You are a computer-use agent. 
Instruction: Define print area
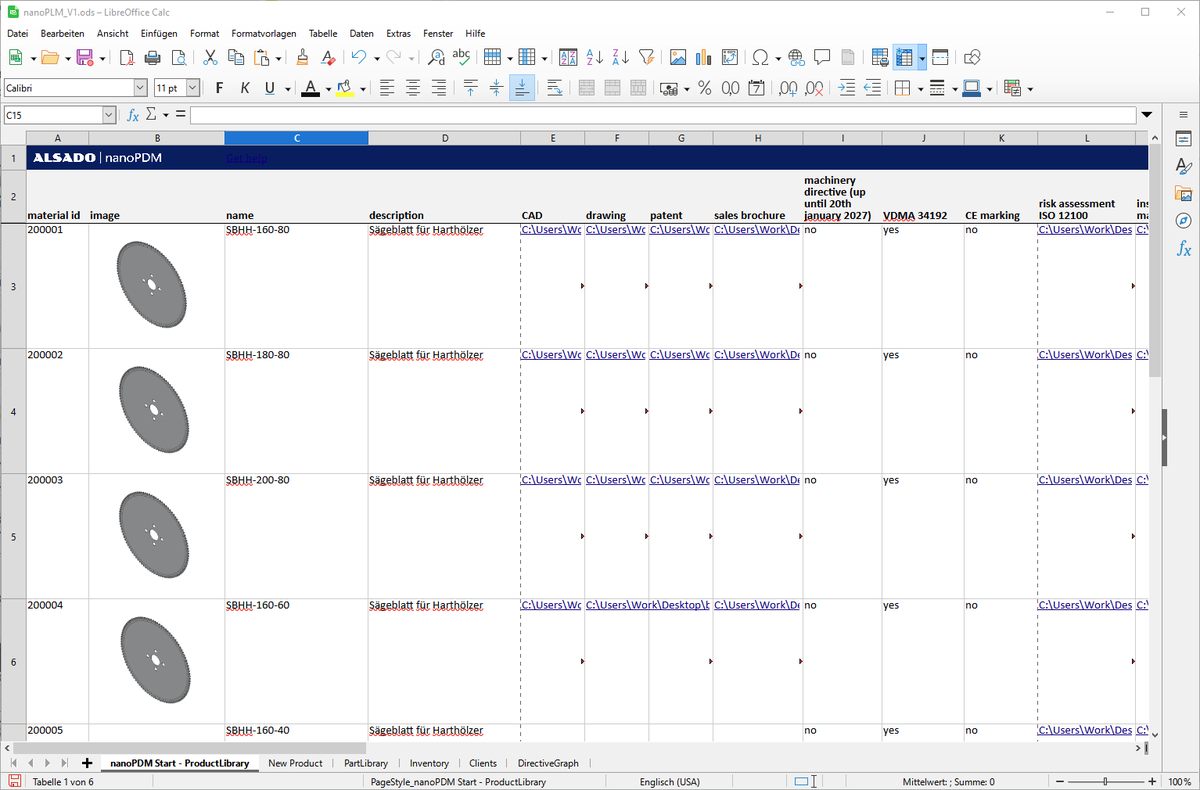[x=880, y=58]
